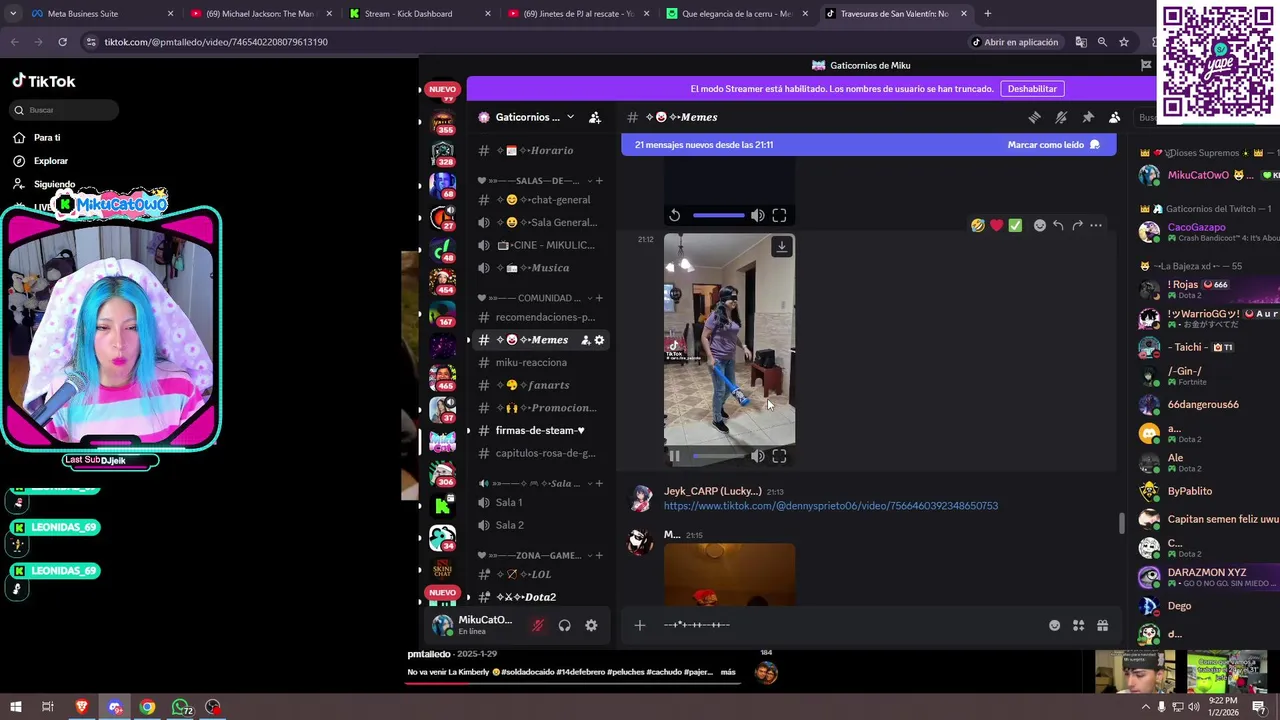Click Marcar como leído button

(x=1054, y=145)
